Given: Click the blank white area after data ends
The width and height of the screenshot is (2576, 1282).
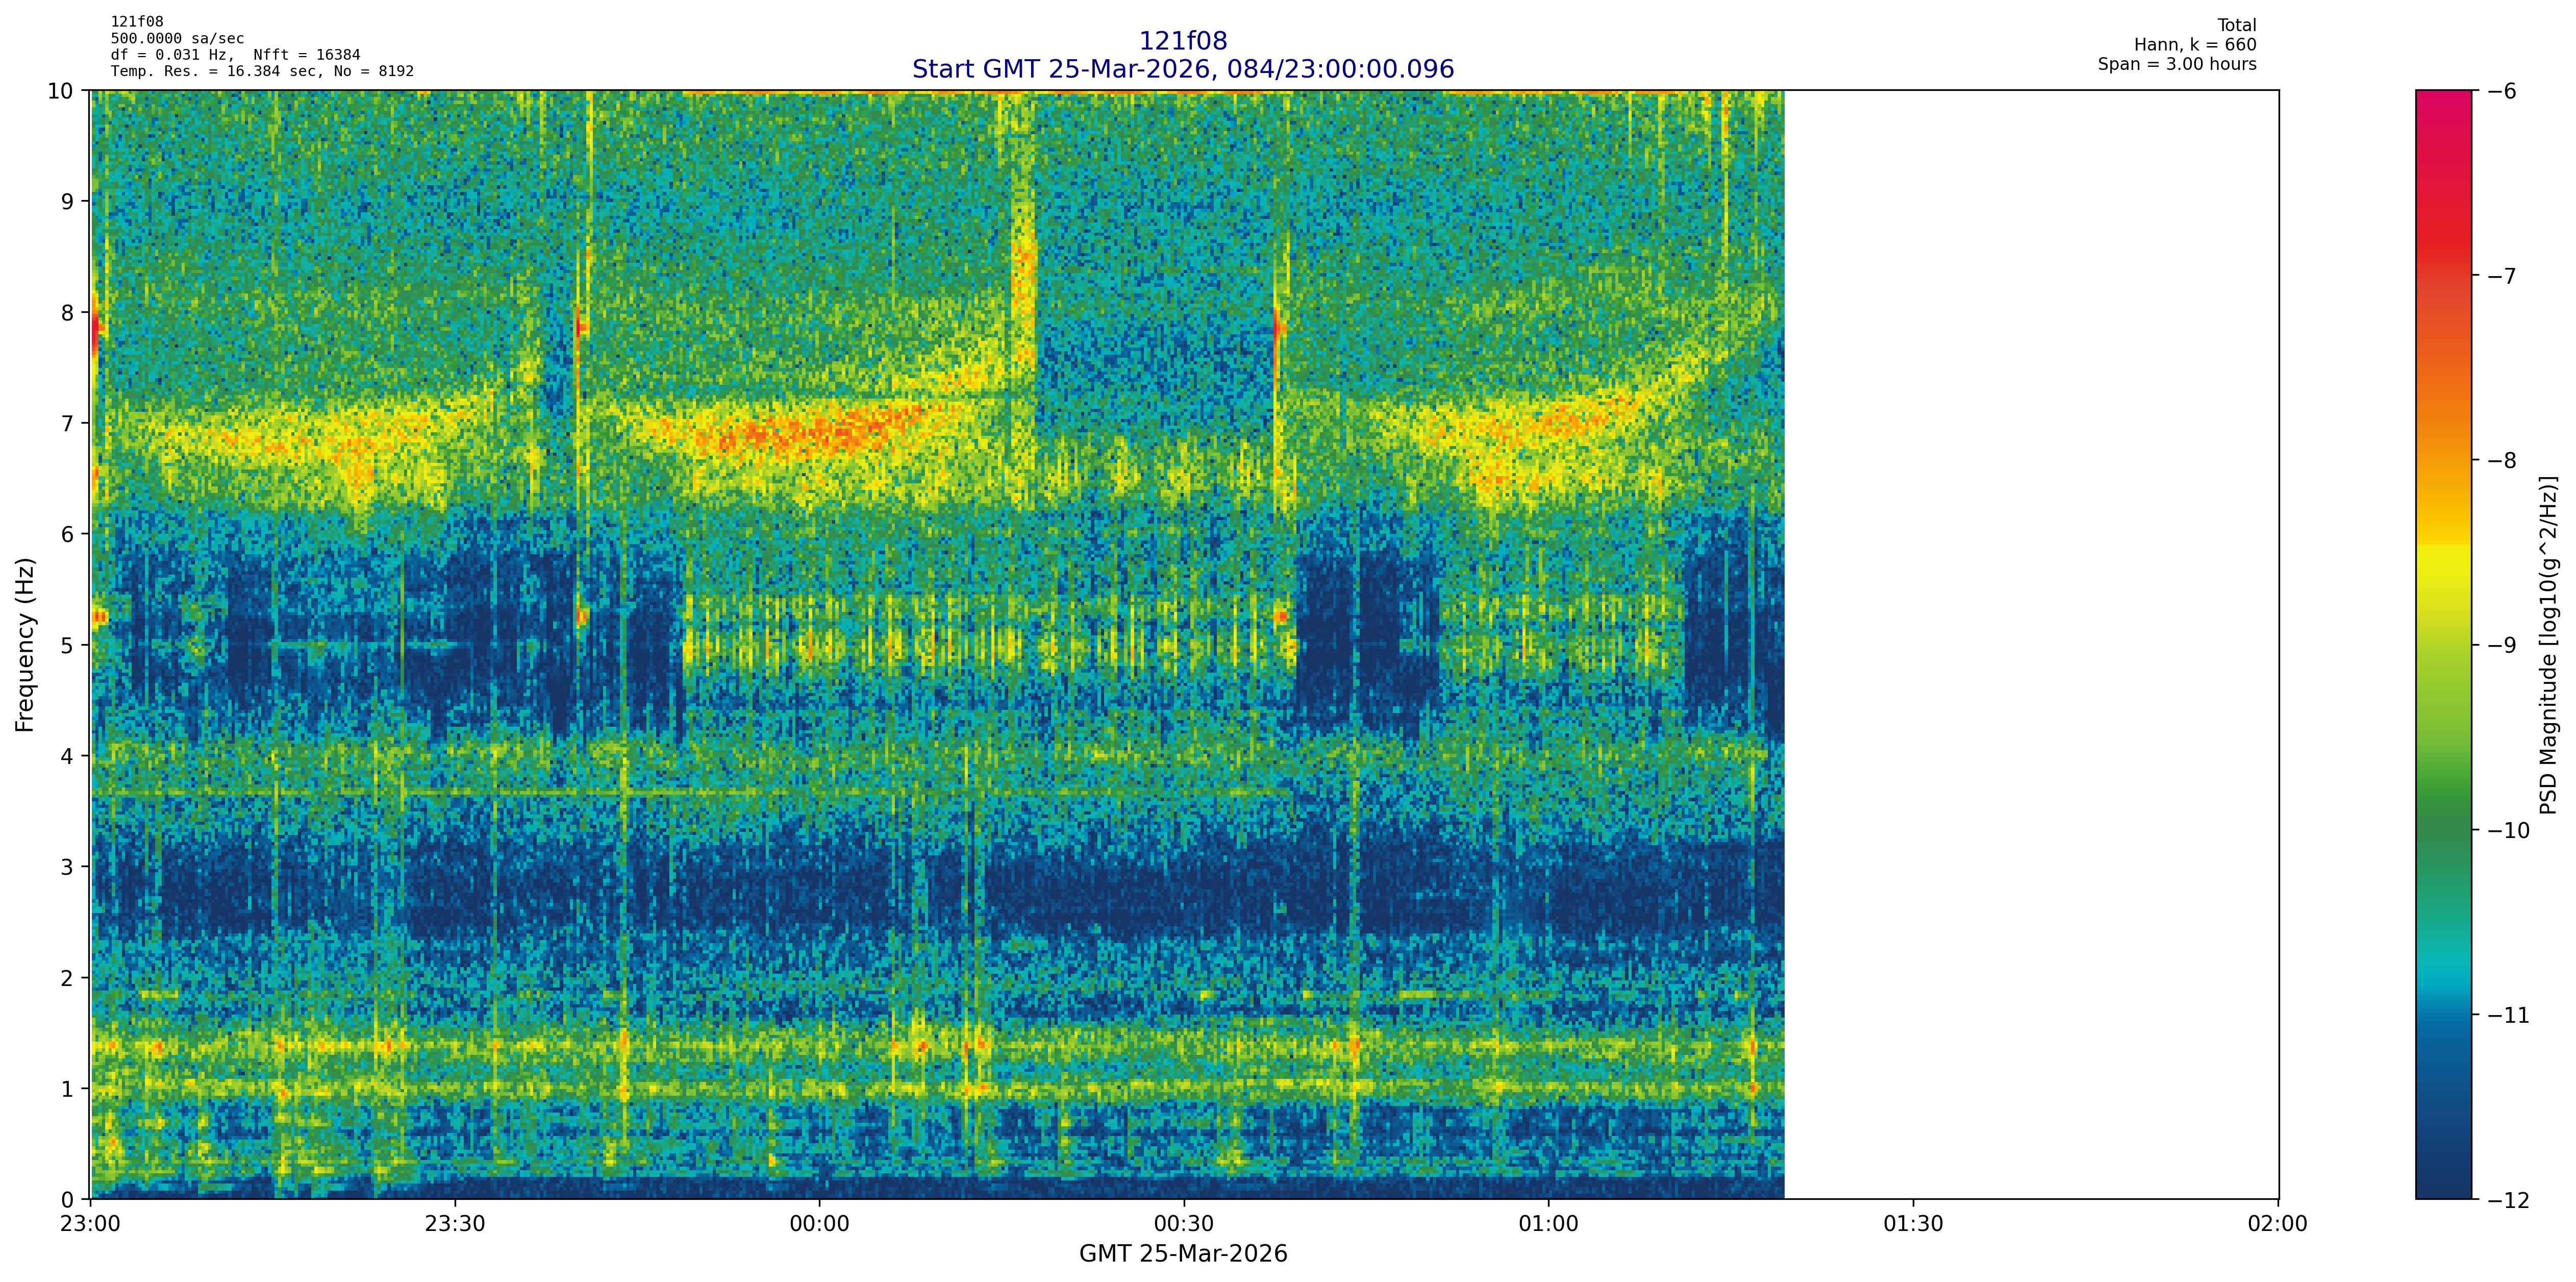Looking at the screenshot, I should pos(2030,645).
